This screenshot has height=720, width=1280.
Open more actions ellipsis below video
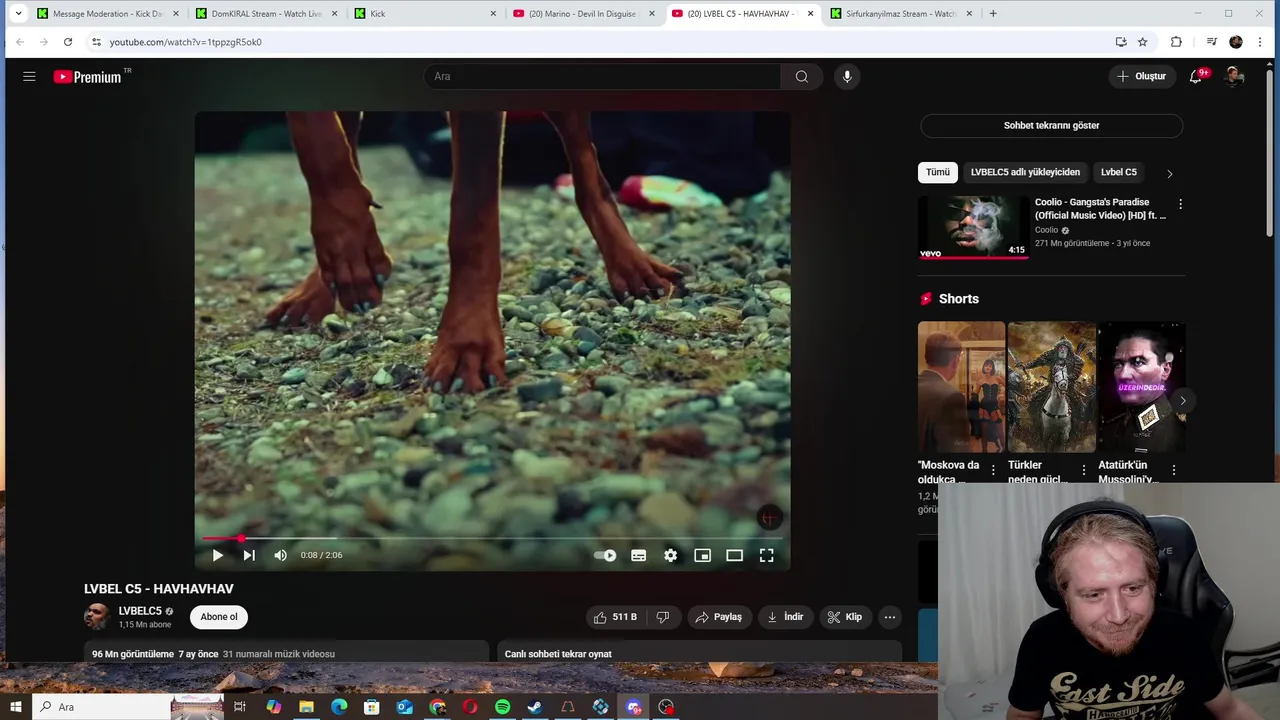(890, 617)
